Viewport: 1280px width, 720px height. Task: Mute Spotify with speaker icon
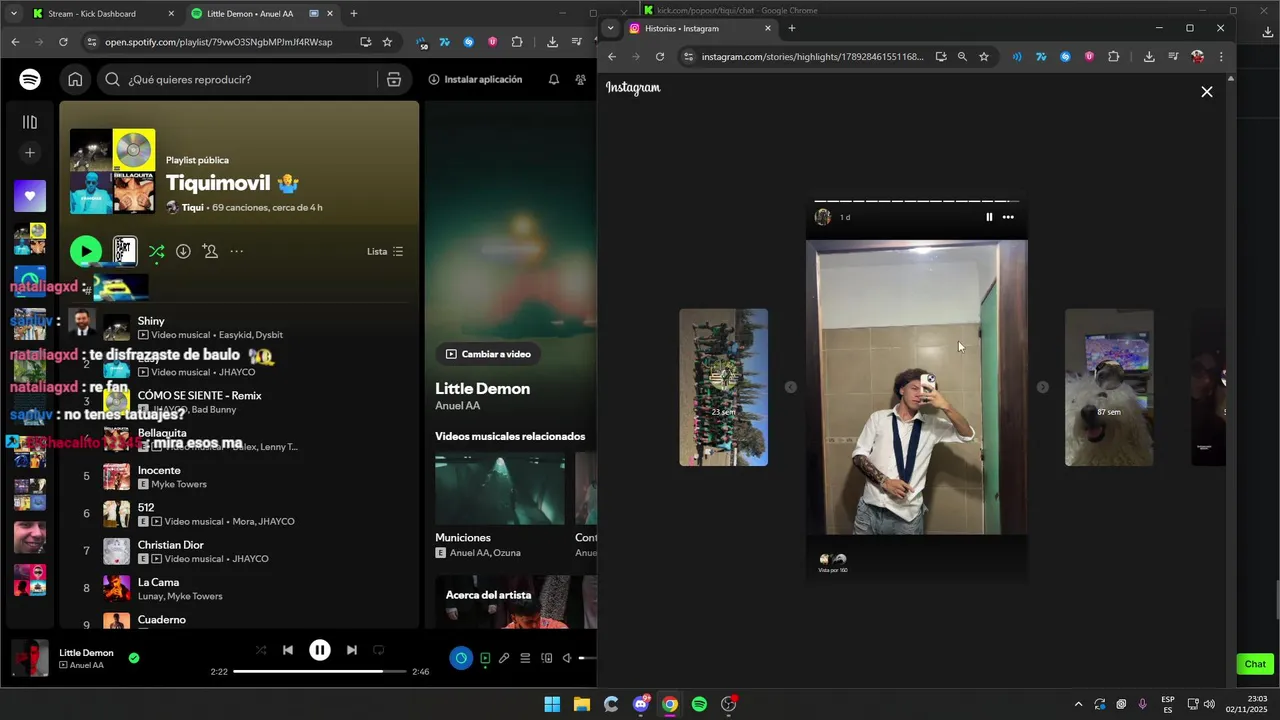[567, 658]
